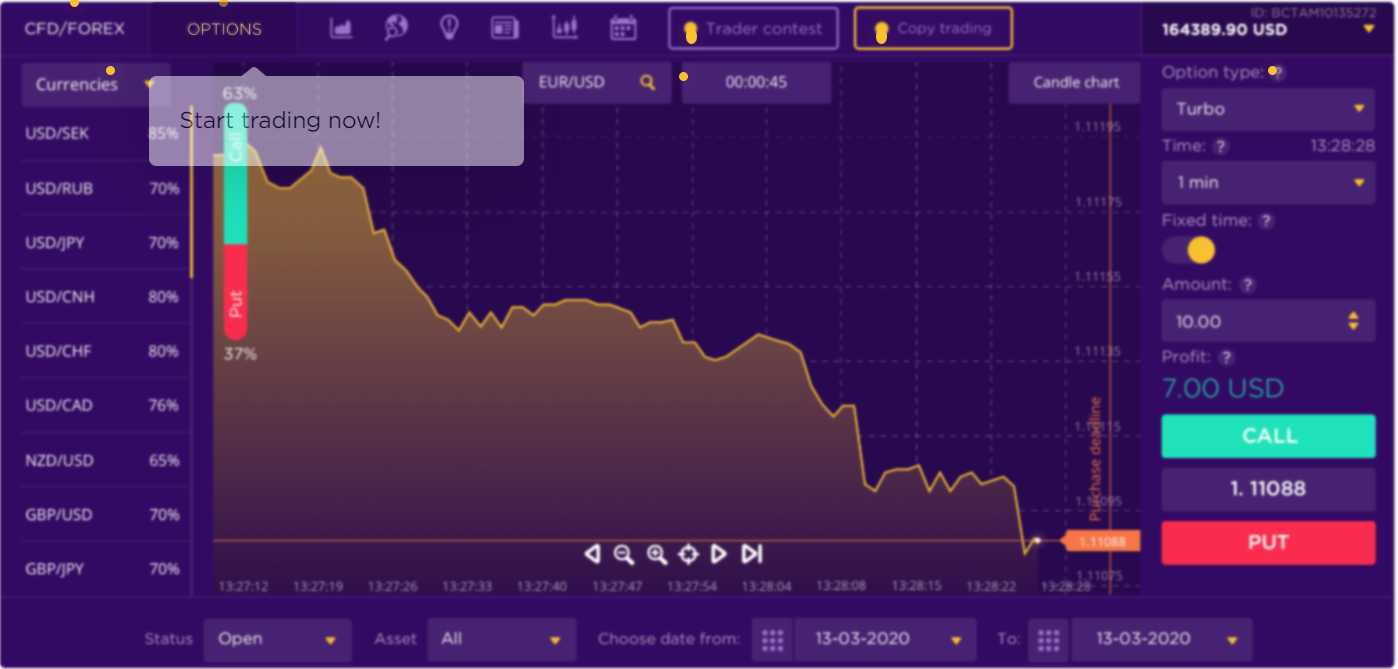
Task: Click the Candle chart button
Action: tap(1075, 83)
